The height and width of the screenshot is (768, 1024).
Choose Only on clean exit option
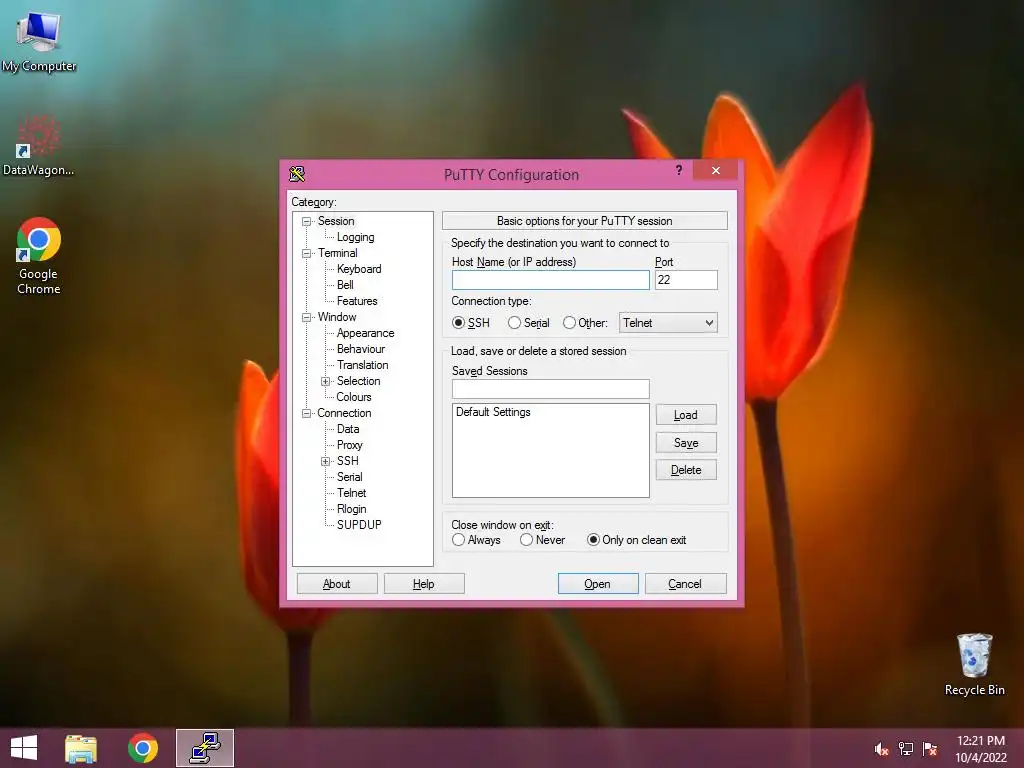(x=593, y=540)
